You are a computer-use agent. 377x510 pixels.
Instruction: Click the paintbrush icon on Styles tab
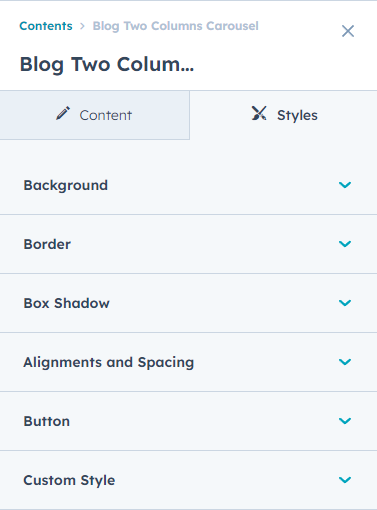point(259,113)
